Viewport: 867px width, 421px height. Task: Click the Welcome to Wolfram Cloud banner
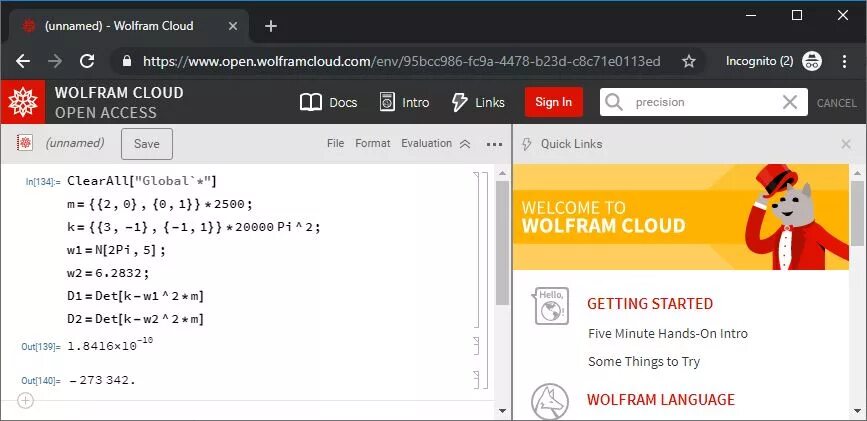(x=681, y=217)
